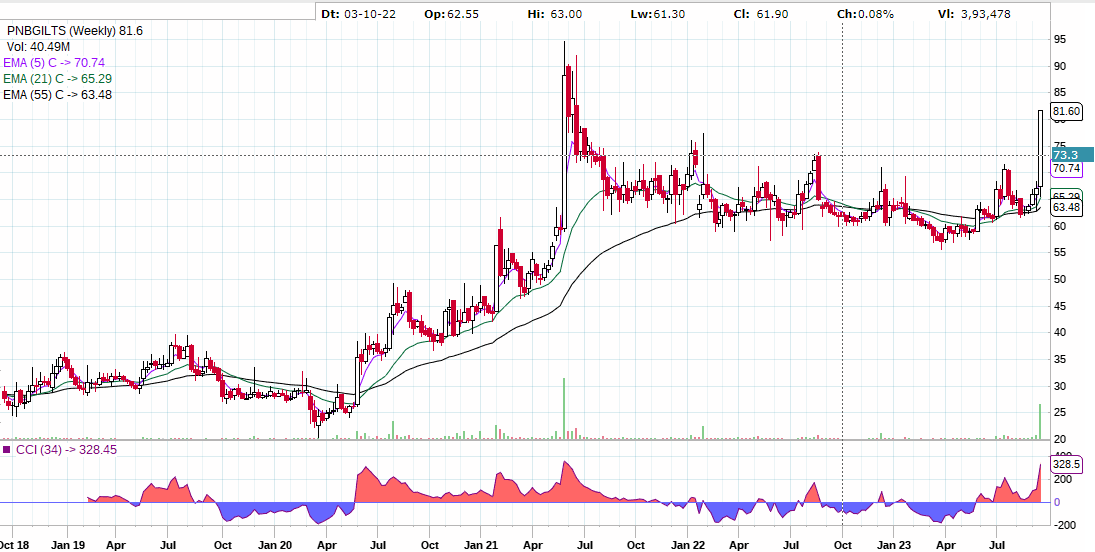Viewport: 1095px width, 552px height.
Task: Click the EMA (5) C -> 70.74 legend
Action: (x=54, y=63)
